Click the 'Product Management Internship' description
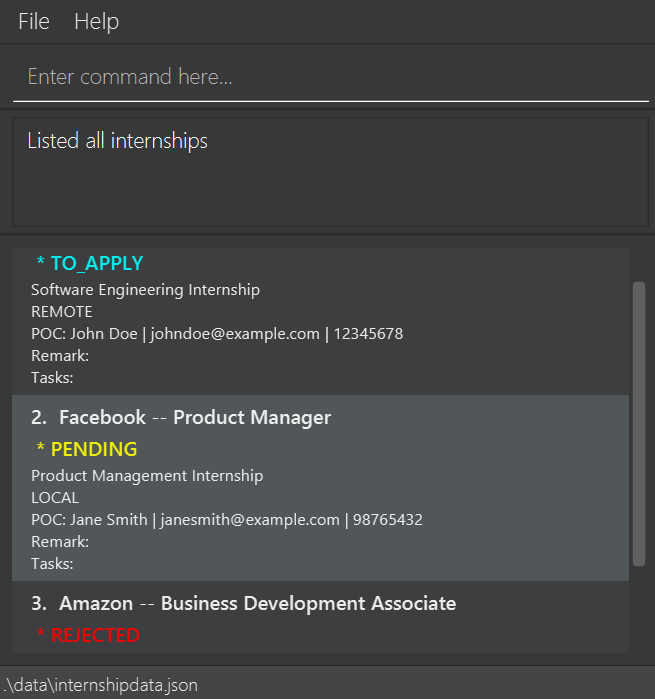Screen dimensions: 655x699 pyautogui.click(x=147, y=476)
